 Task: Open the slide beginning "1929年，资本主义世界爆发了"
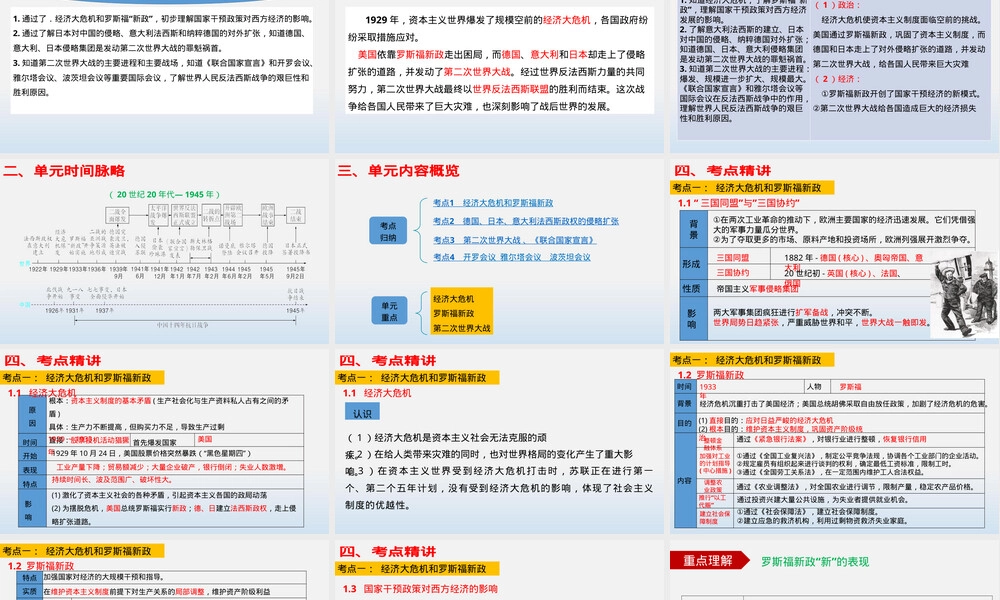pyautogui.click(x=499, y=77)
